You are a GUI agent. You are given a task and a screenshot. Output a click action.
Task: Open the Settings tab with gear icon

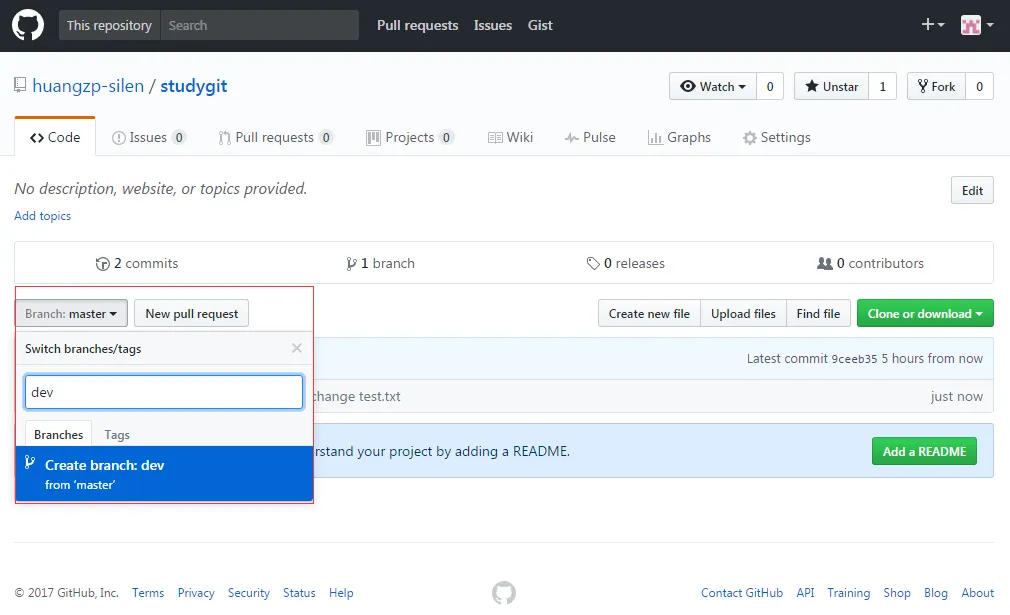[776, 138]
